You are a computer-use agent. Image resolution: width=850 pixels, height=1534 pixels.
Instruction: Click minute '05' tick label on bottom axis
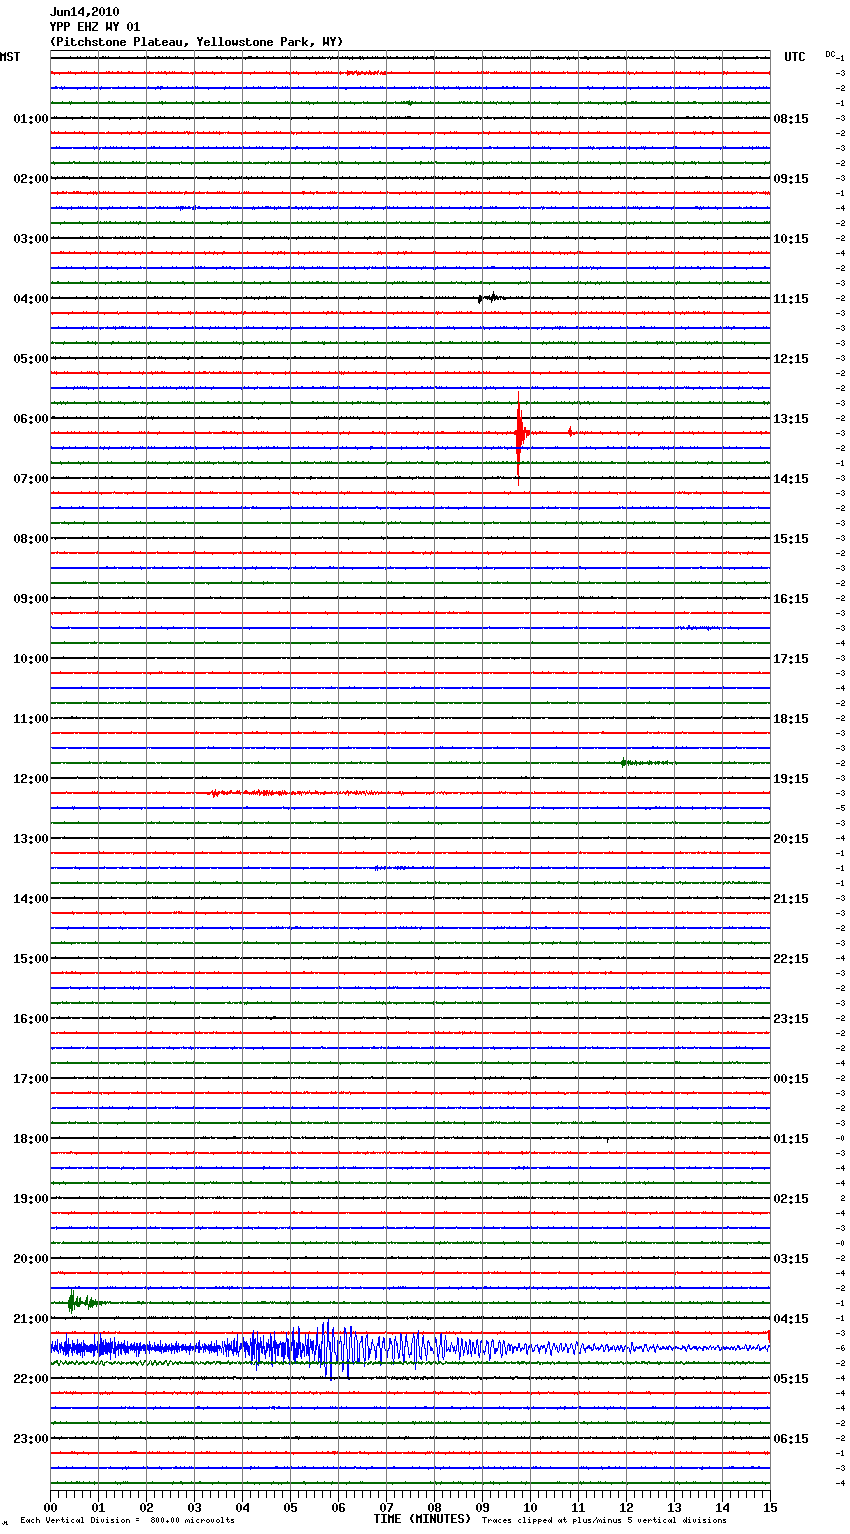tap(290, 1507)
